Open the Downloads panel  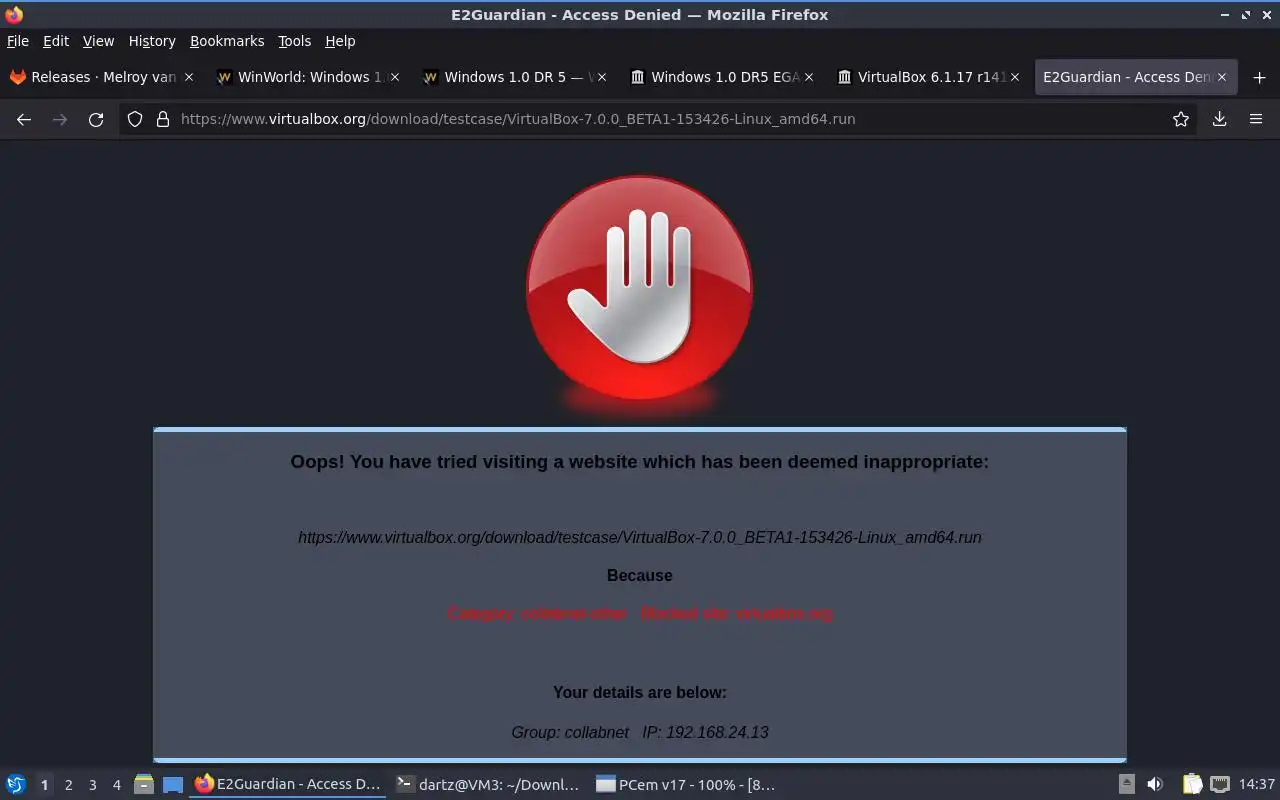point(1219,119)
